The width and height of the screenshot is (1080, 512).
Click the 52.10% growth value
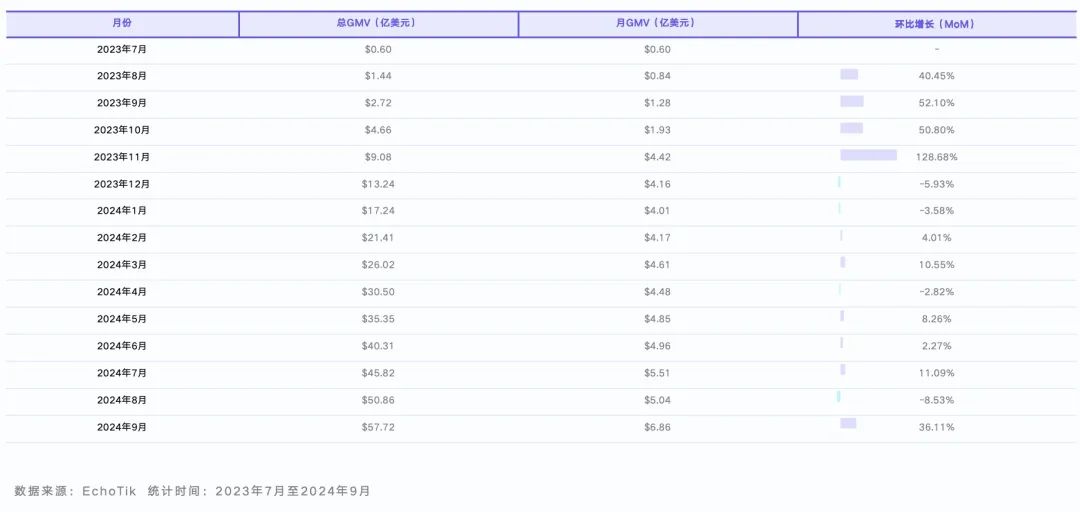pos(937,103)
